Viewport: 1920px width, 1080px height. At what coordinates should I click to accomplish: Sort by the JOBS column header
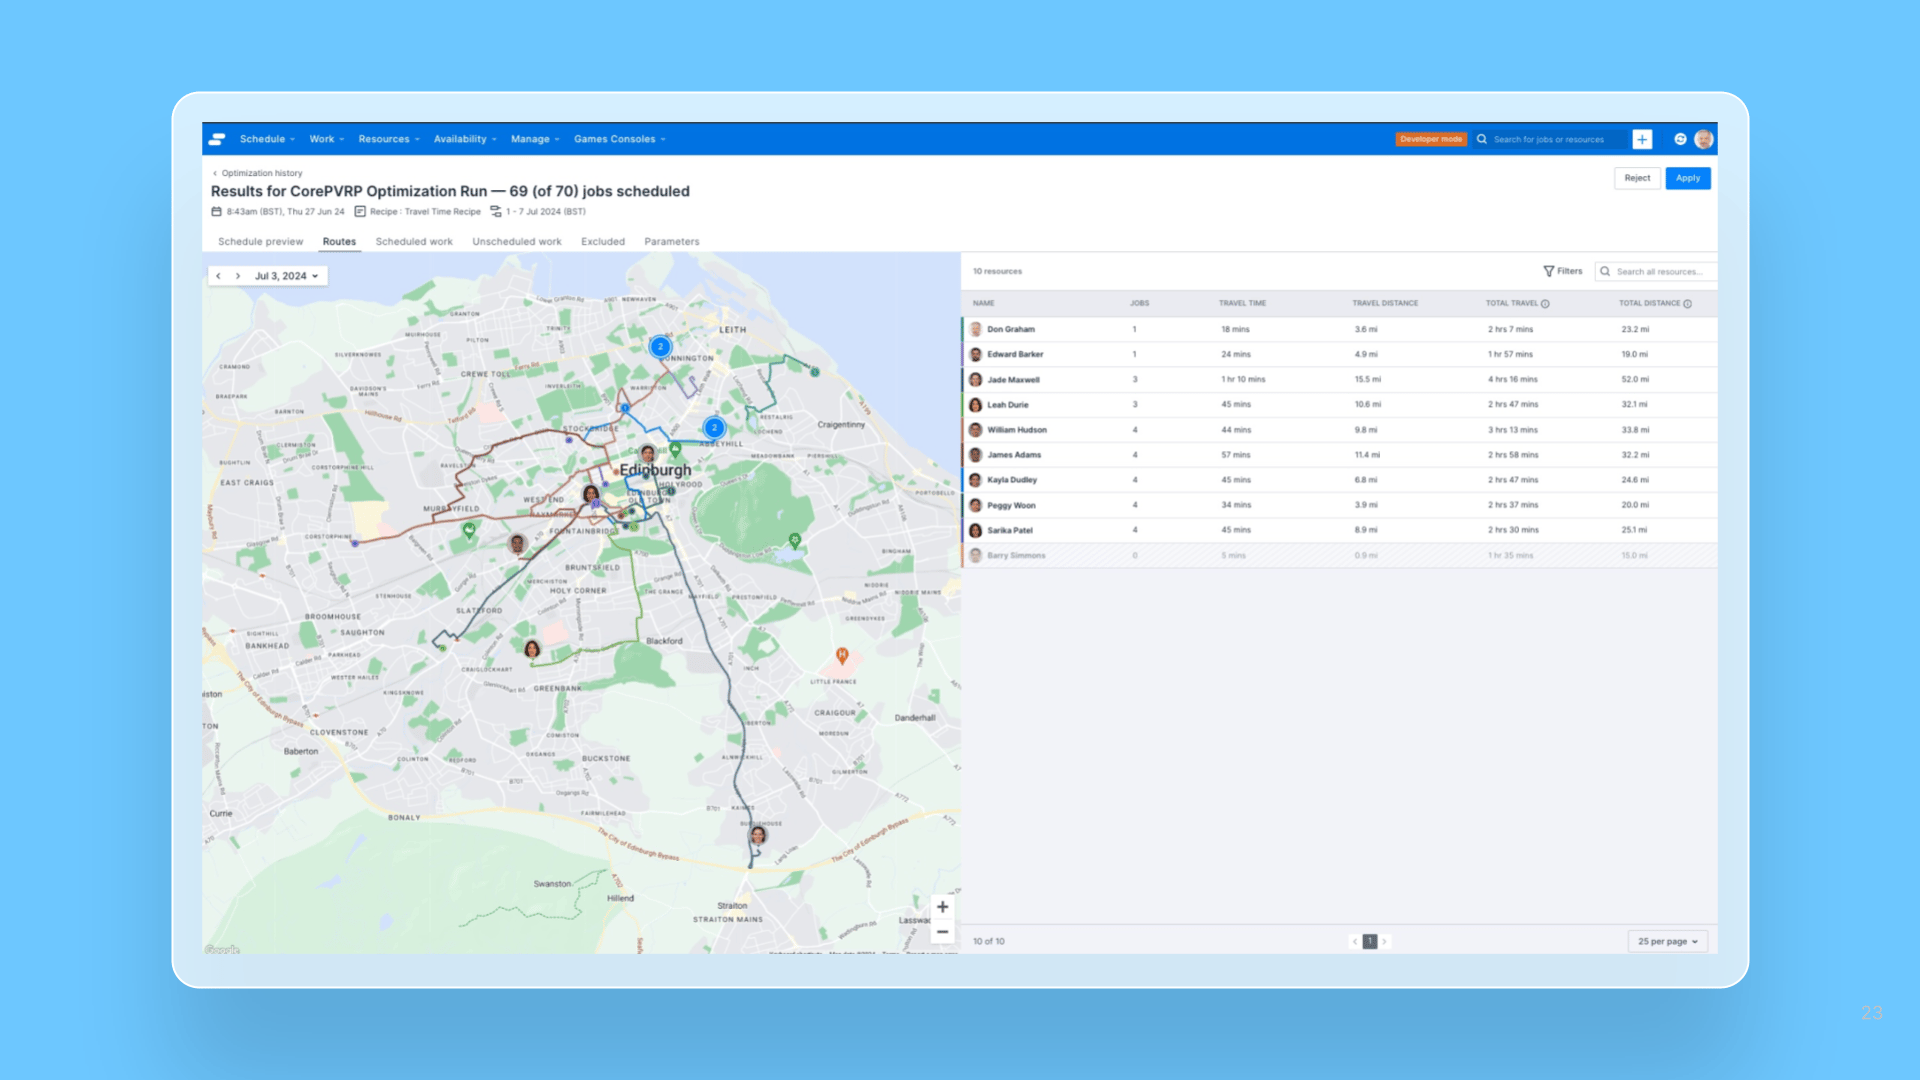pyautogui.click(x=1140, y=303)
